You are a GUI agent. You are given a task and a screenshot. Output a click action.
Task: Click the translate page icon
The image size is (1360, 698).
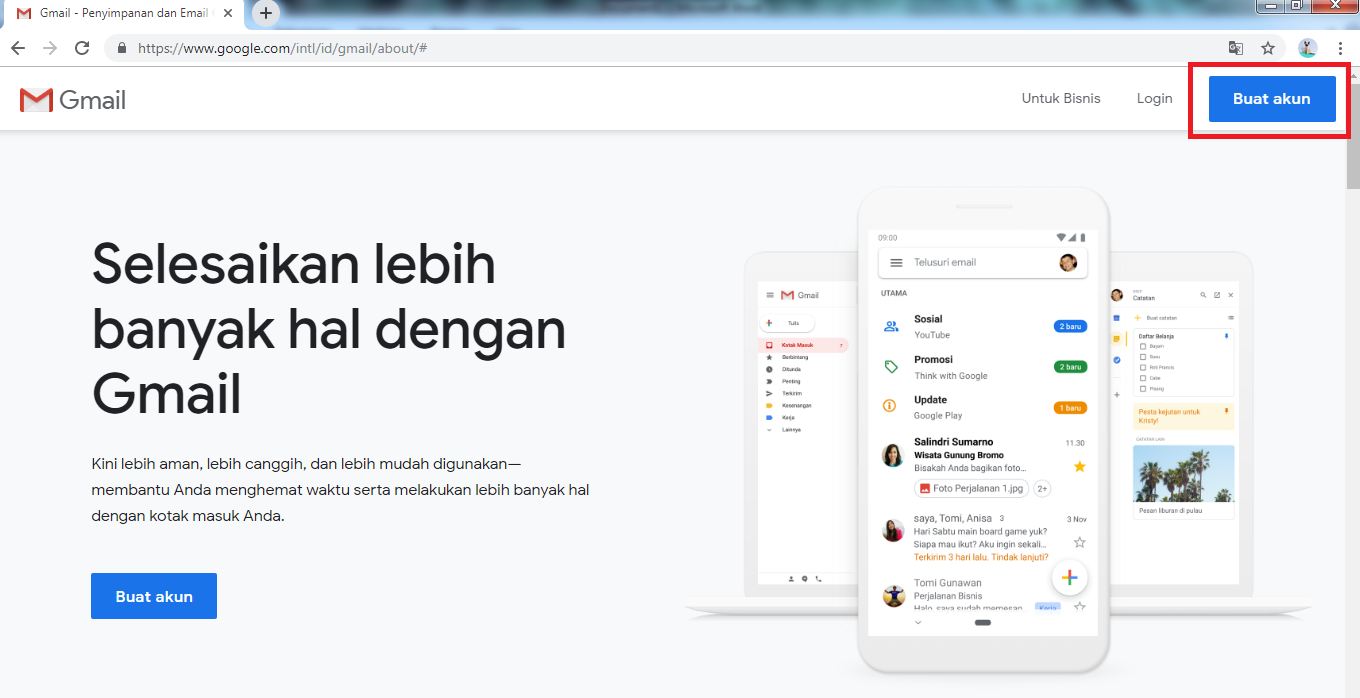click(x=1237, y=48)
